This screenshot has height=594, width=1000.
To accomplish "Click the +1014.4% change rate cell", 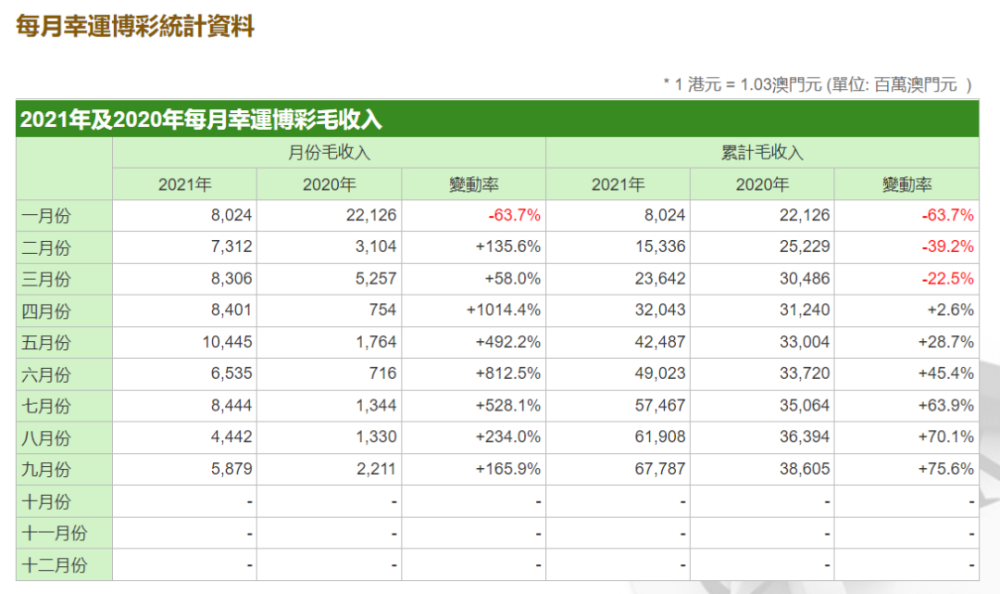I will (503, 310).
